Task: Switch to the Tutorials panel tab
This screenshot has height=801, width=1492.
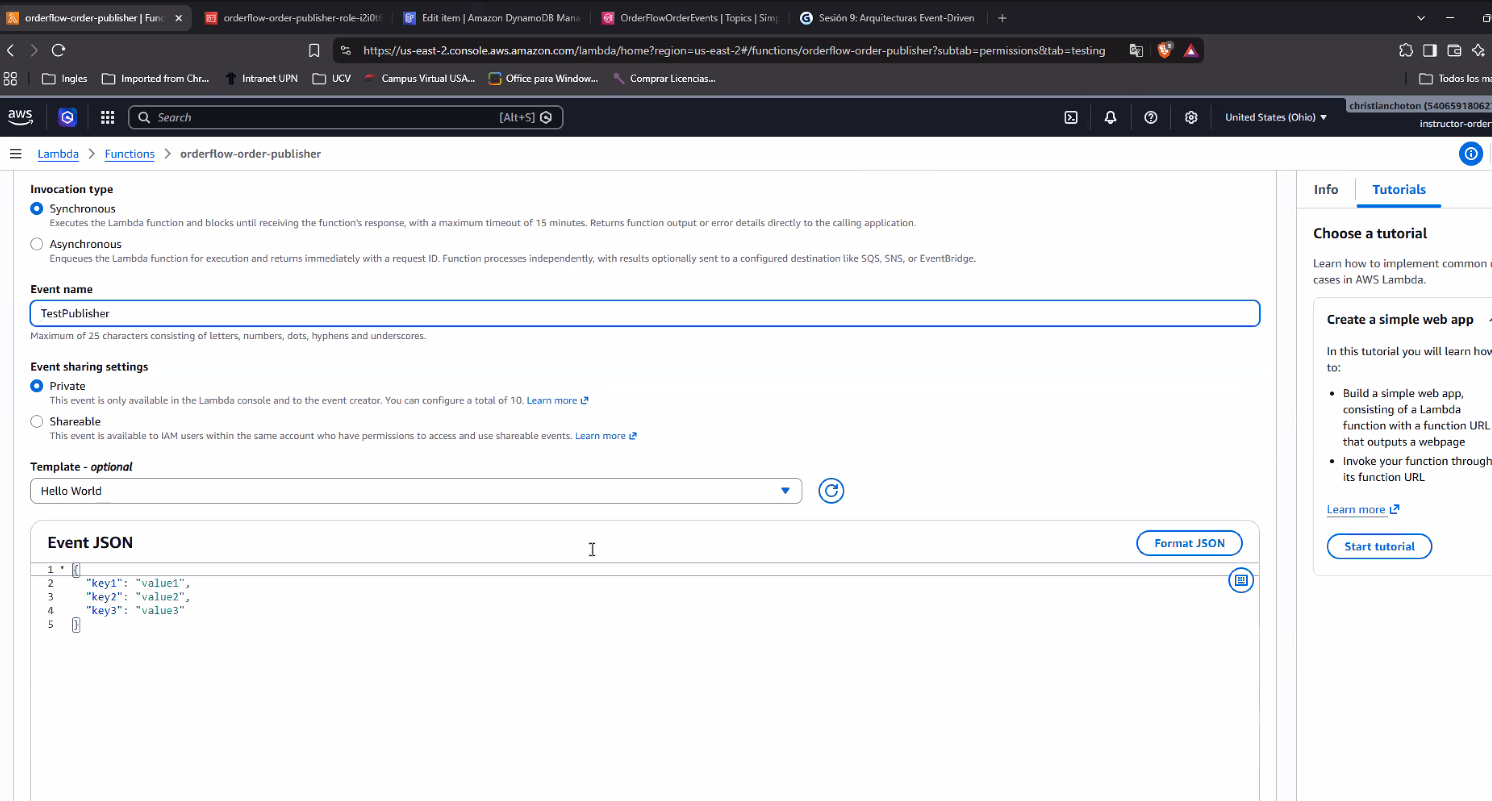Action: click(x=1399, y=189)
